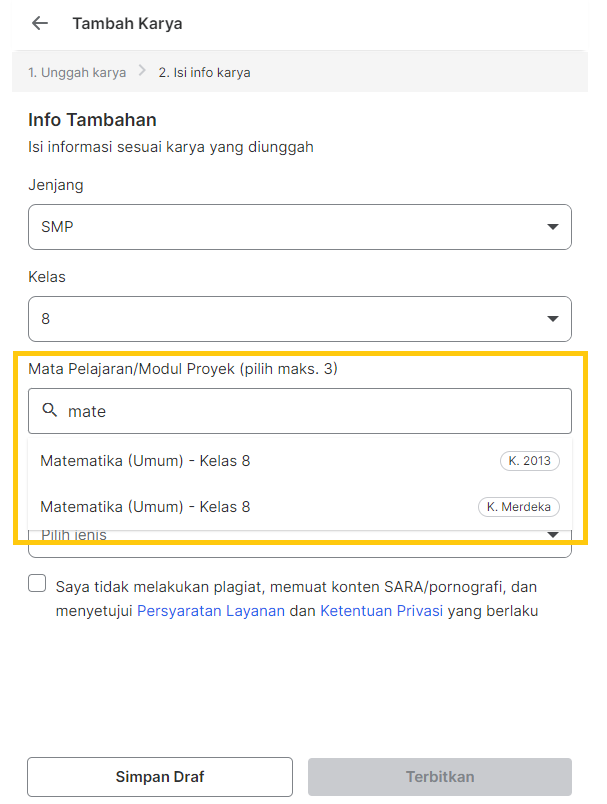
Task: Click the Pilih jenis dropdown arrow
Action: (x=553, y=534)
